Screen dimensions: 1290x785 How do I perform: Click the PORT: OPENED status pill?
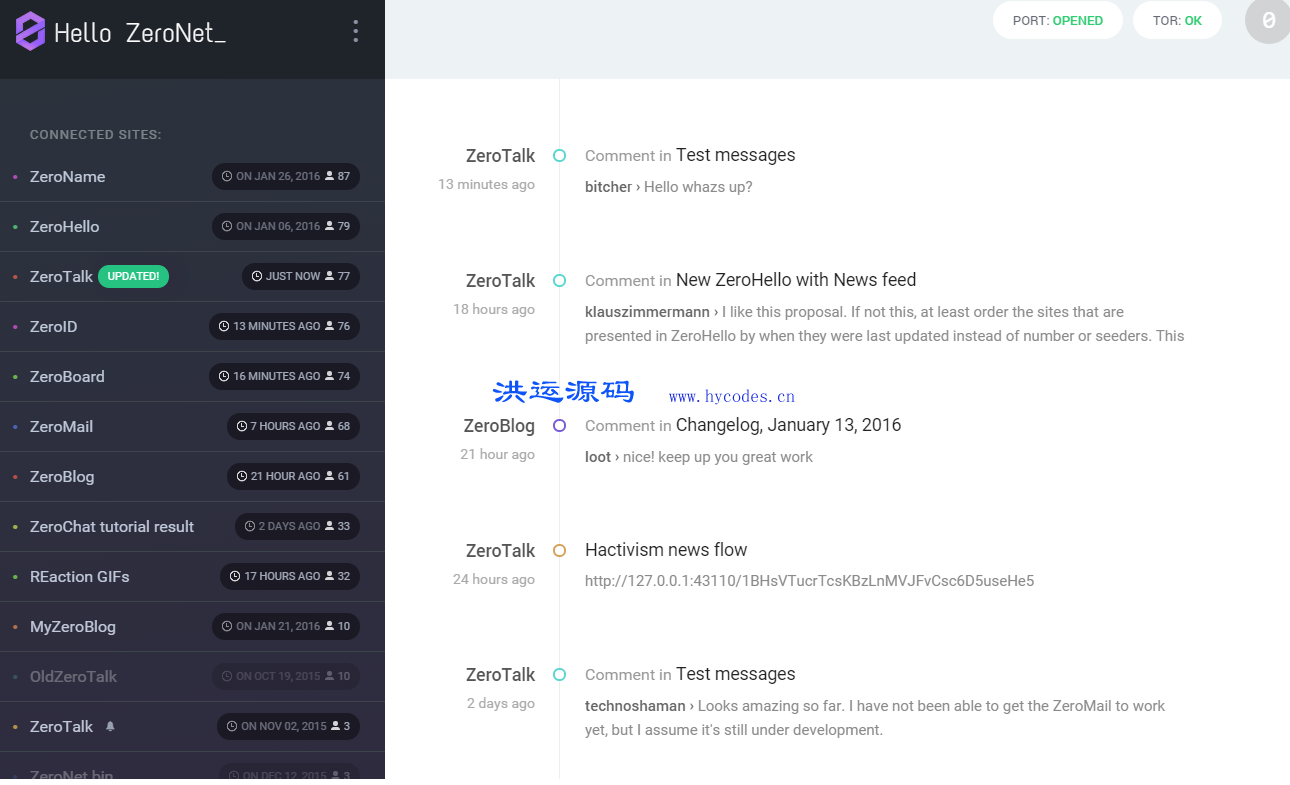[x=1057, y=21]
